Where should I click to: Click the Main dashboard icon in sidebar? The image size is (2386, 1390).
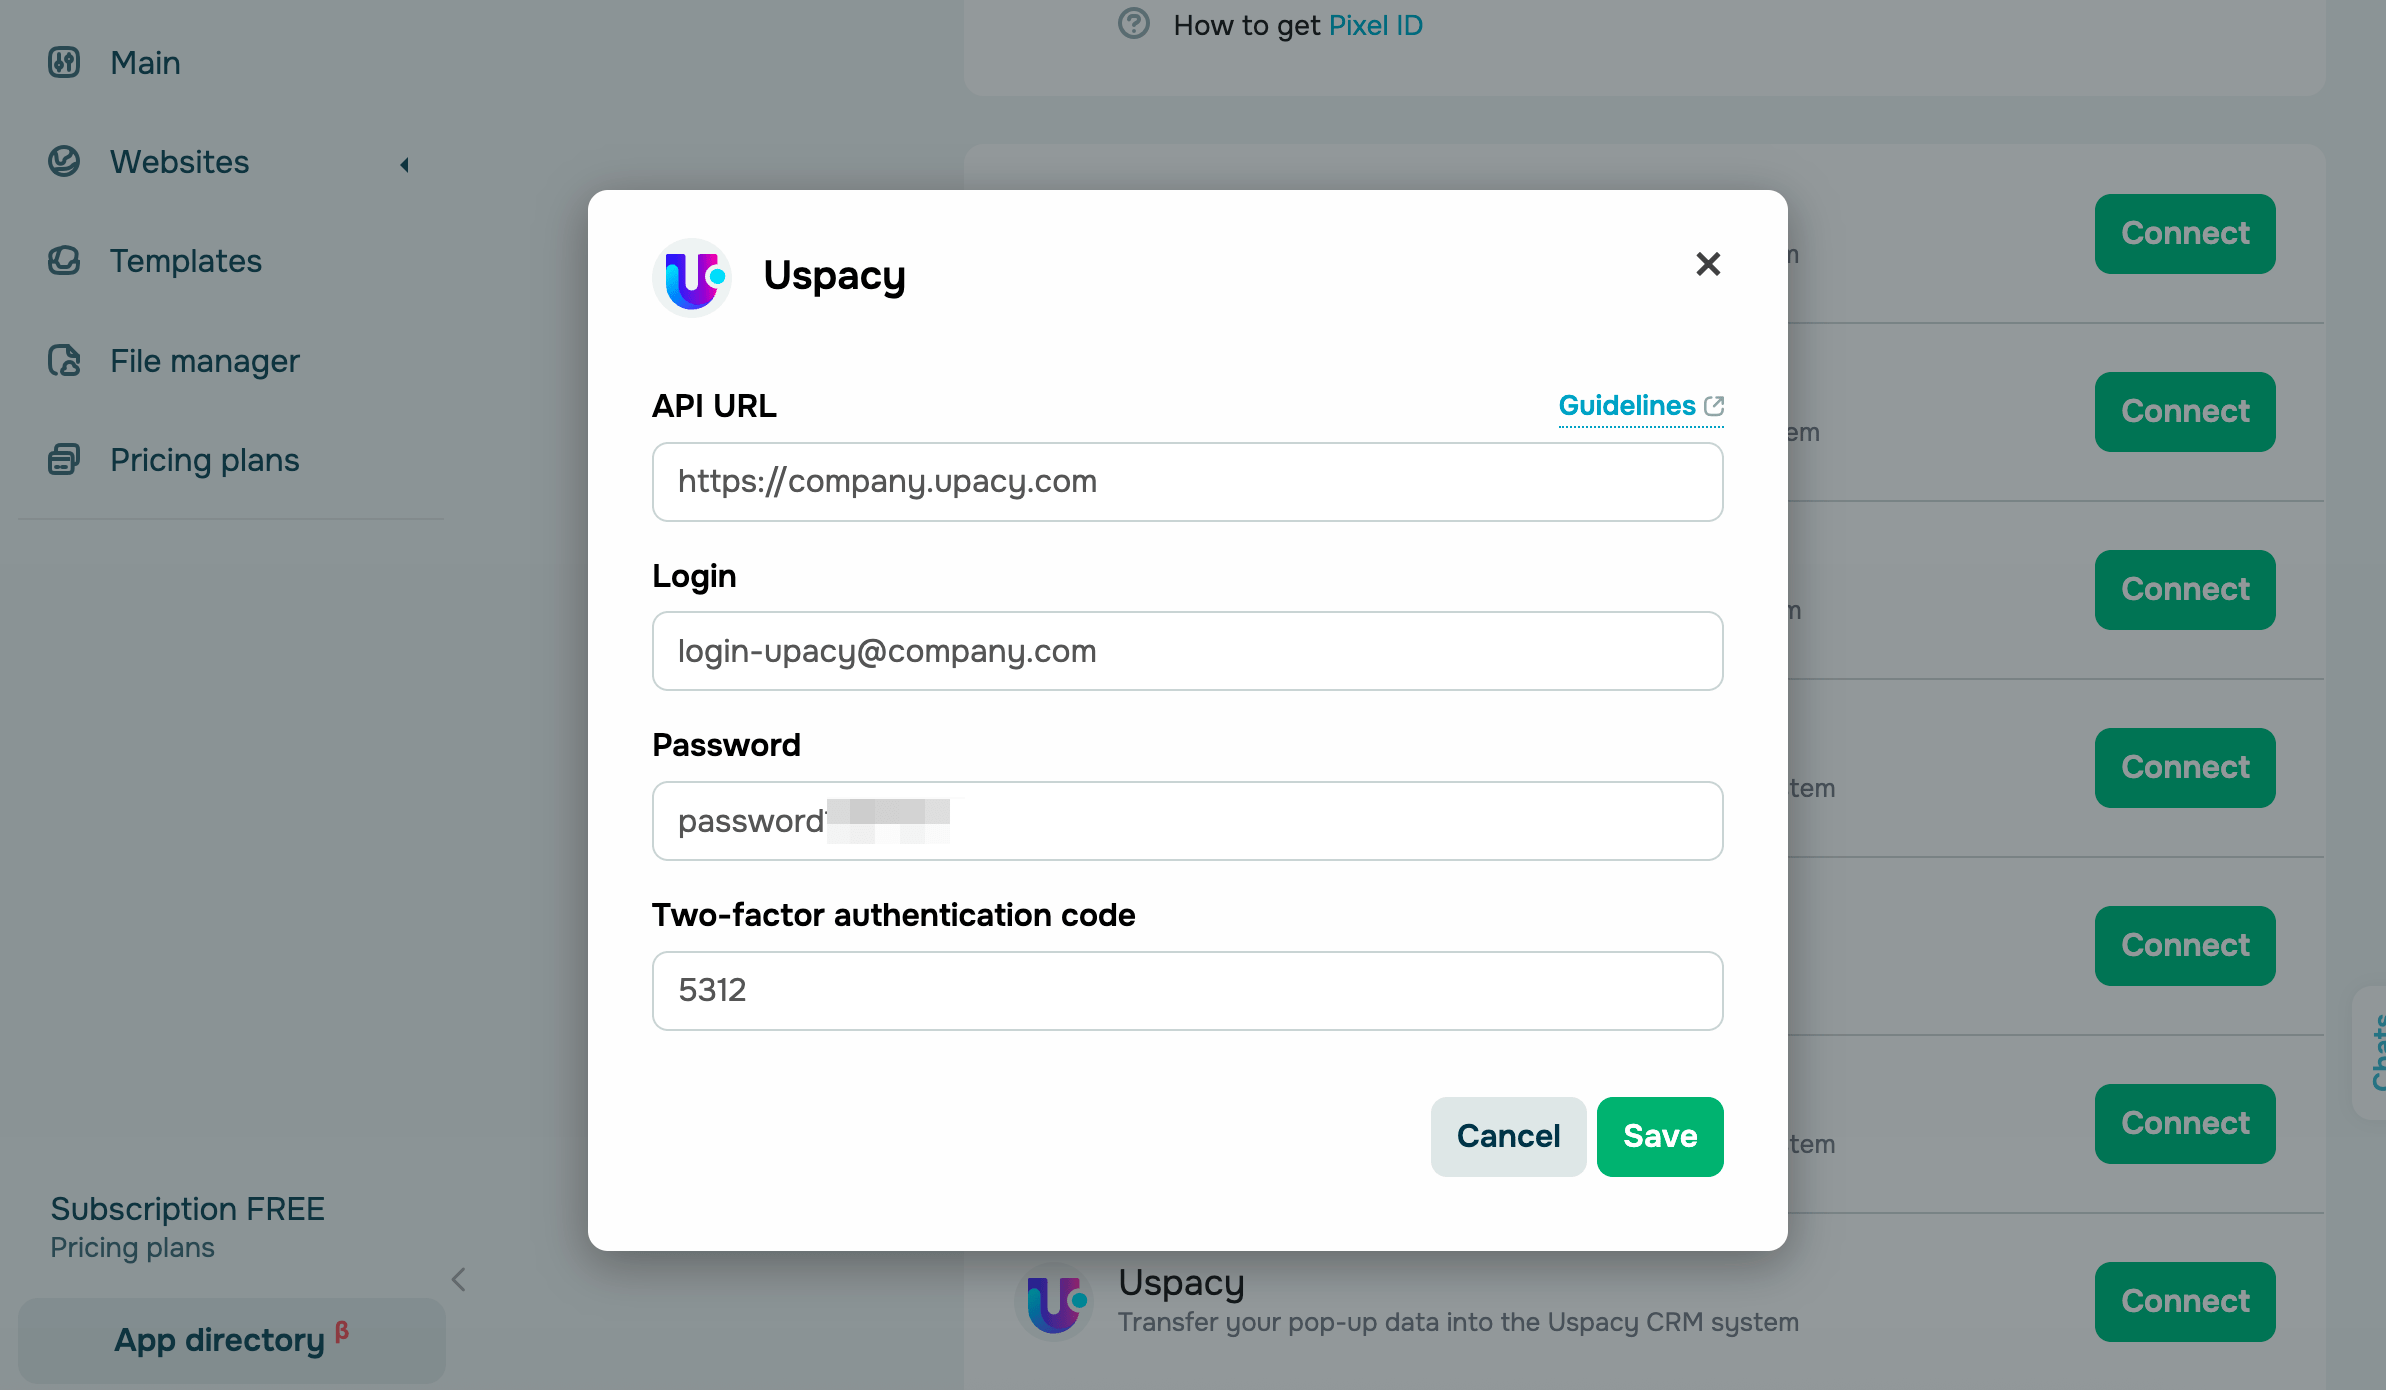pyautogui.click(x=64, y=62)
